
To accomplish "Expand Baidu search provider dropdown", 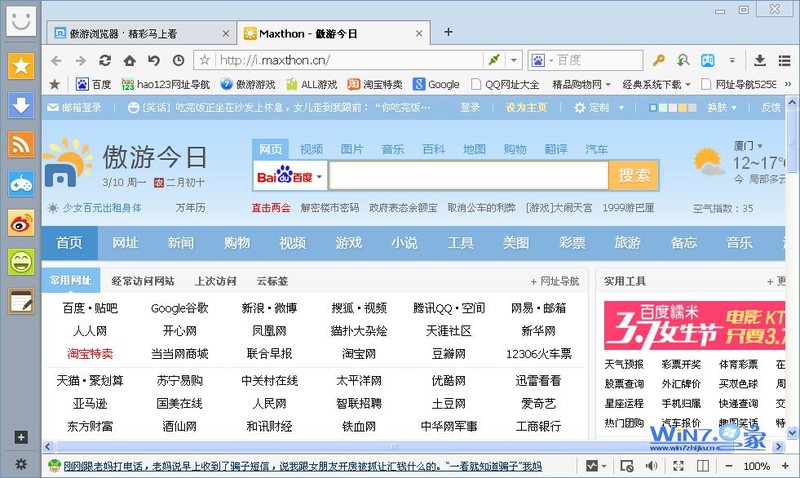I will 319,177.
